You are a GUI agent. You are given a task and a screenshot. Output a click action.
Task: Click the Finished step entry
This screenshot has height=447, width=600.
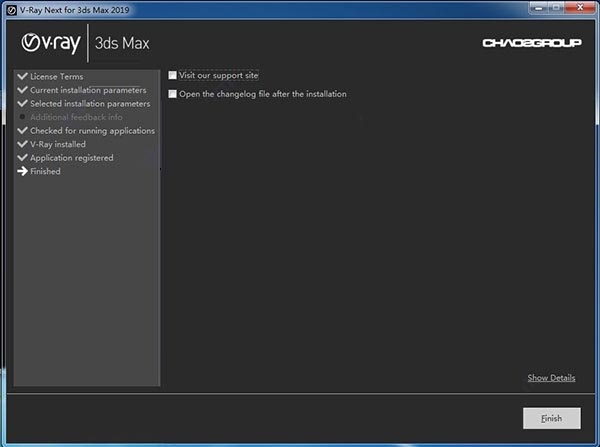click(45, 171)
